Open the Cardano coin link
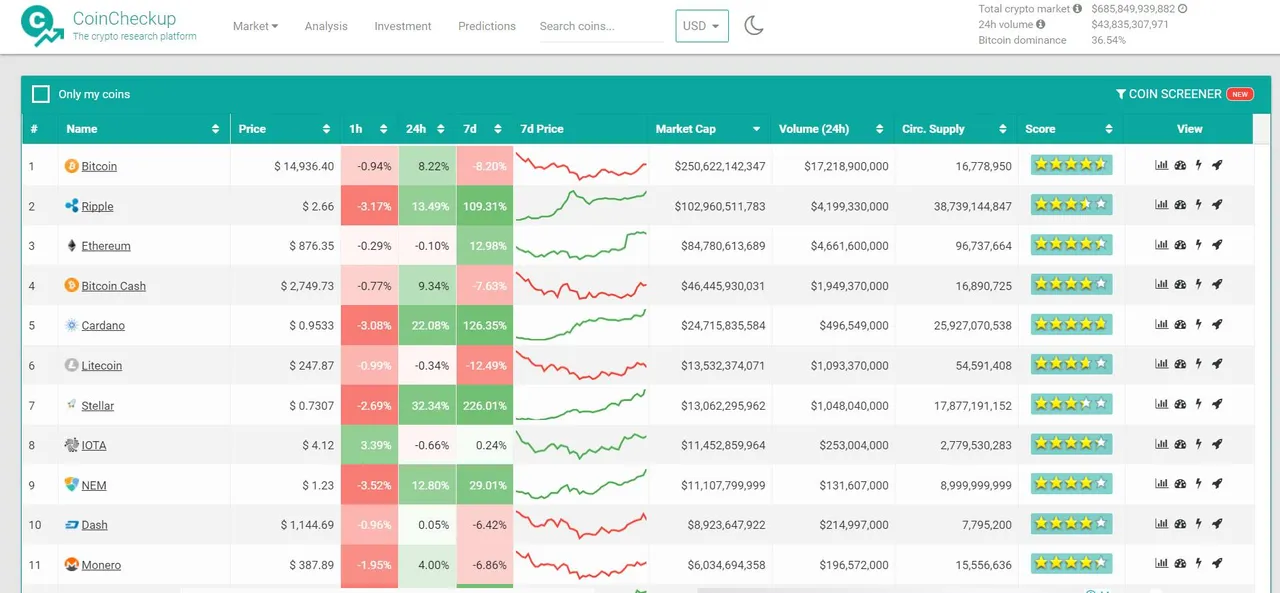The image size is (1280, 593). point(103,326)
